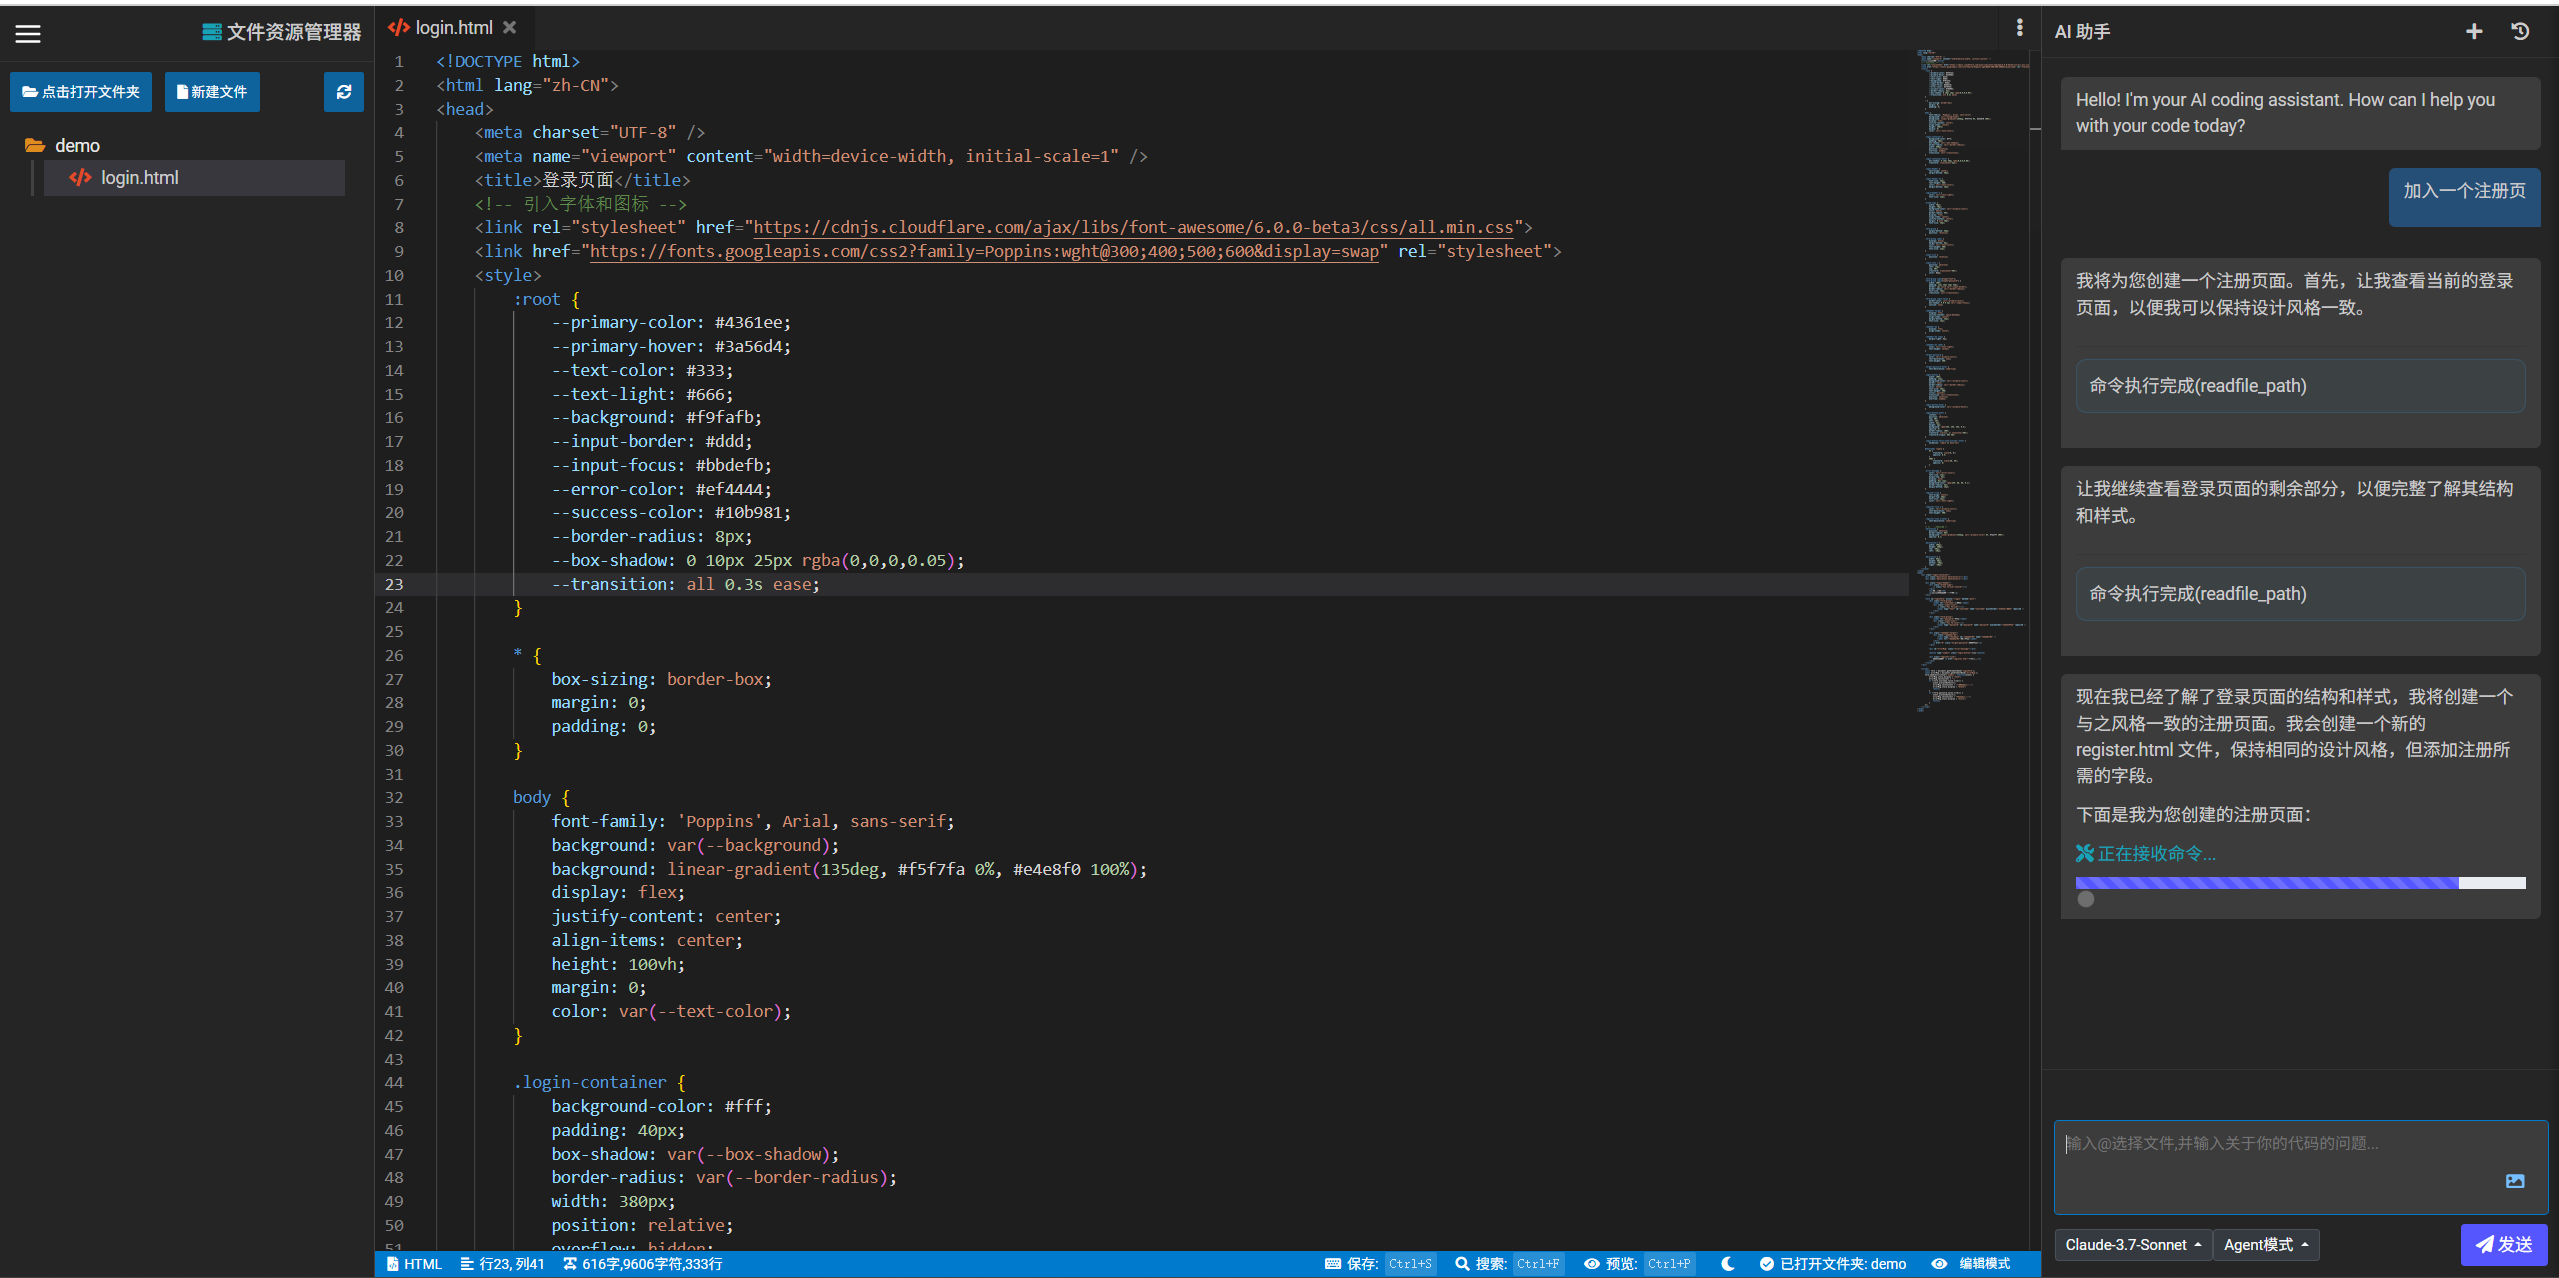Click the 正在接收命令 status text

click(x=2146, y=854)
